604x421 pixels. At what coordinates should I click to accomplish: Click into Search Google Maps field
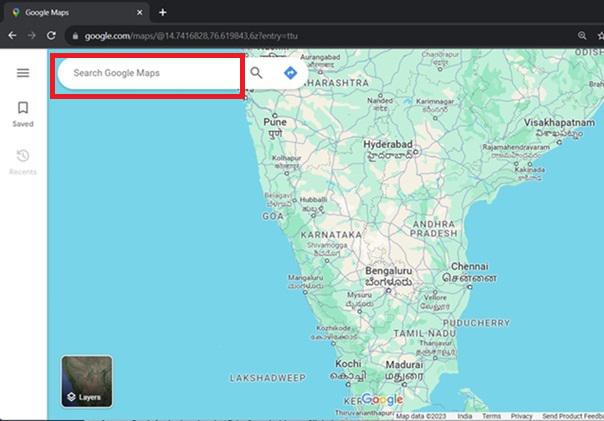coord(149,73)
